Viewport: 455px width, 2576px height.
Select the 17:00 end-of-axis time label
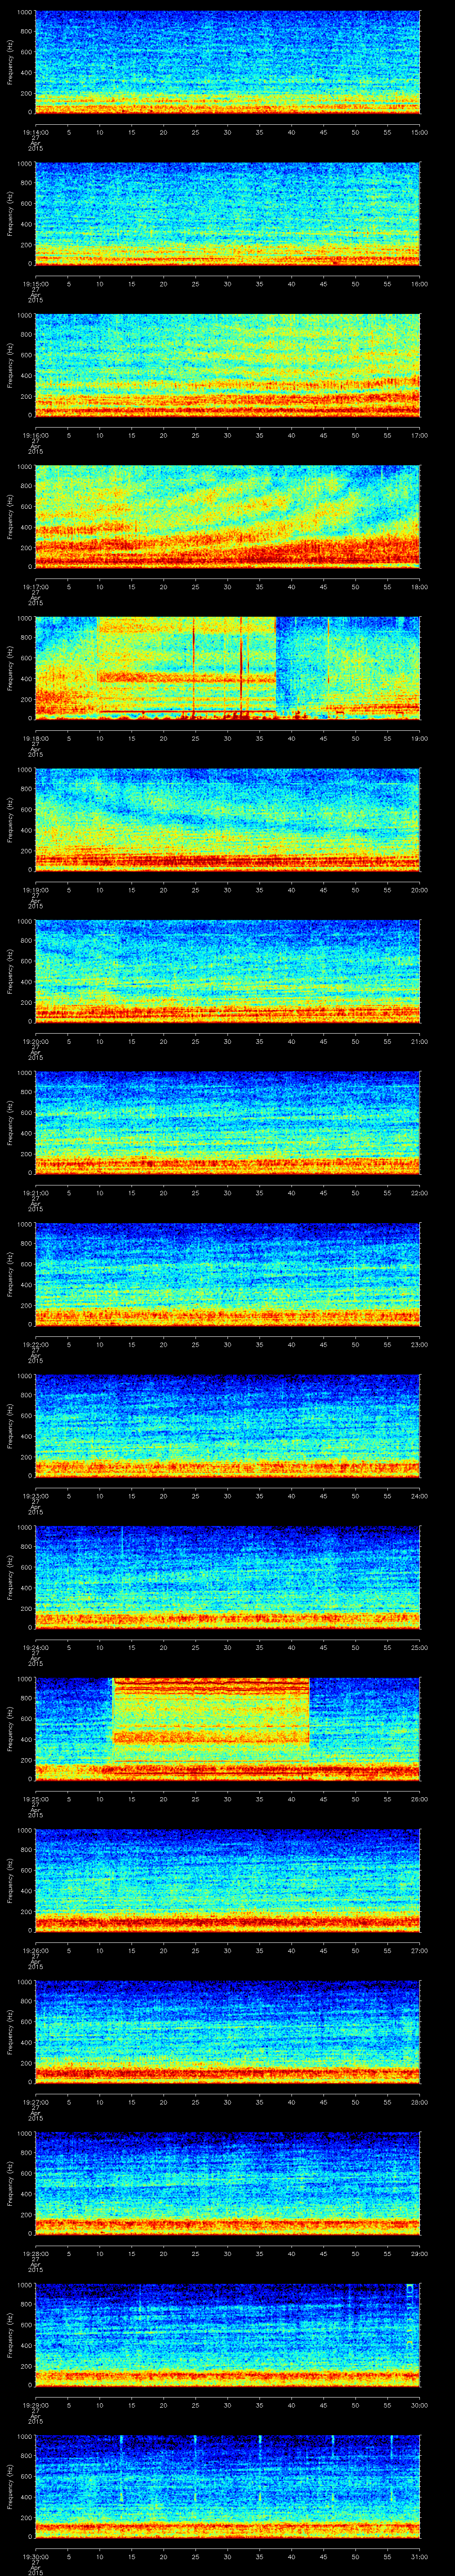click(420, 435)
